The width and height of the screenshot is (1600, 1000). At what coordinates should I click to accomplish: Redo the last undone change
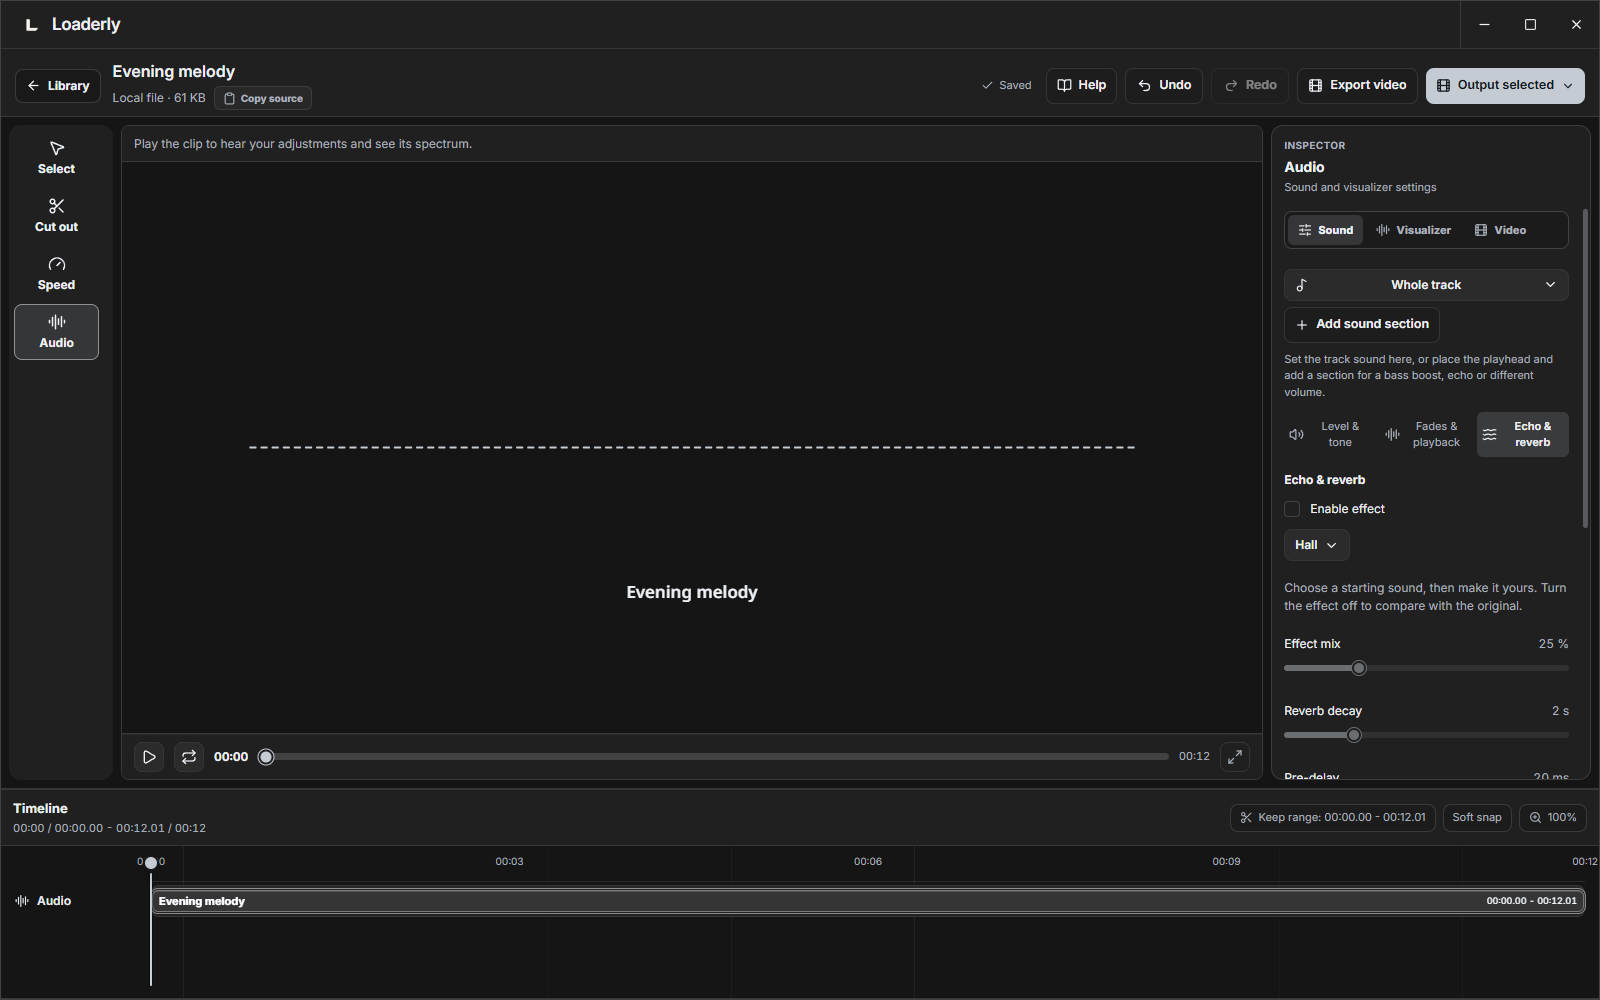pos(1250,86)
